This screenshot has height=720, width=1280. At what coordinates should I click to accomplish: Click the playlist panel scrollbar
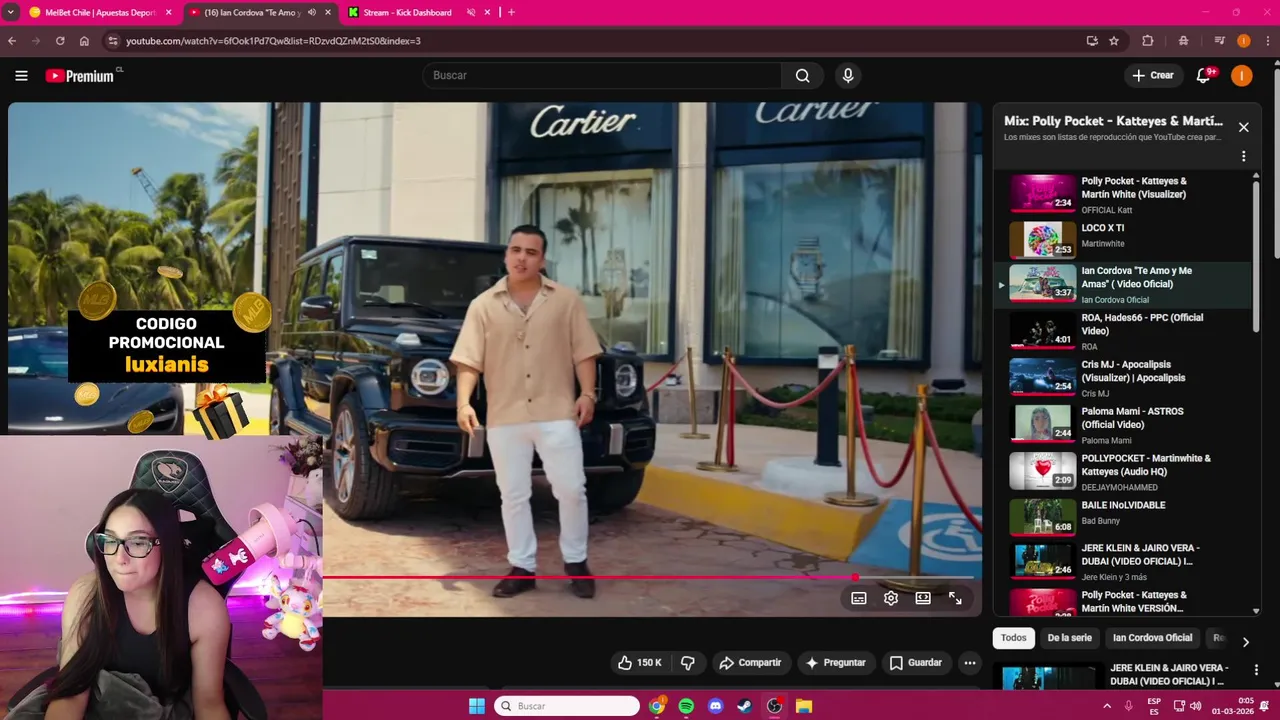[1256, 255]
